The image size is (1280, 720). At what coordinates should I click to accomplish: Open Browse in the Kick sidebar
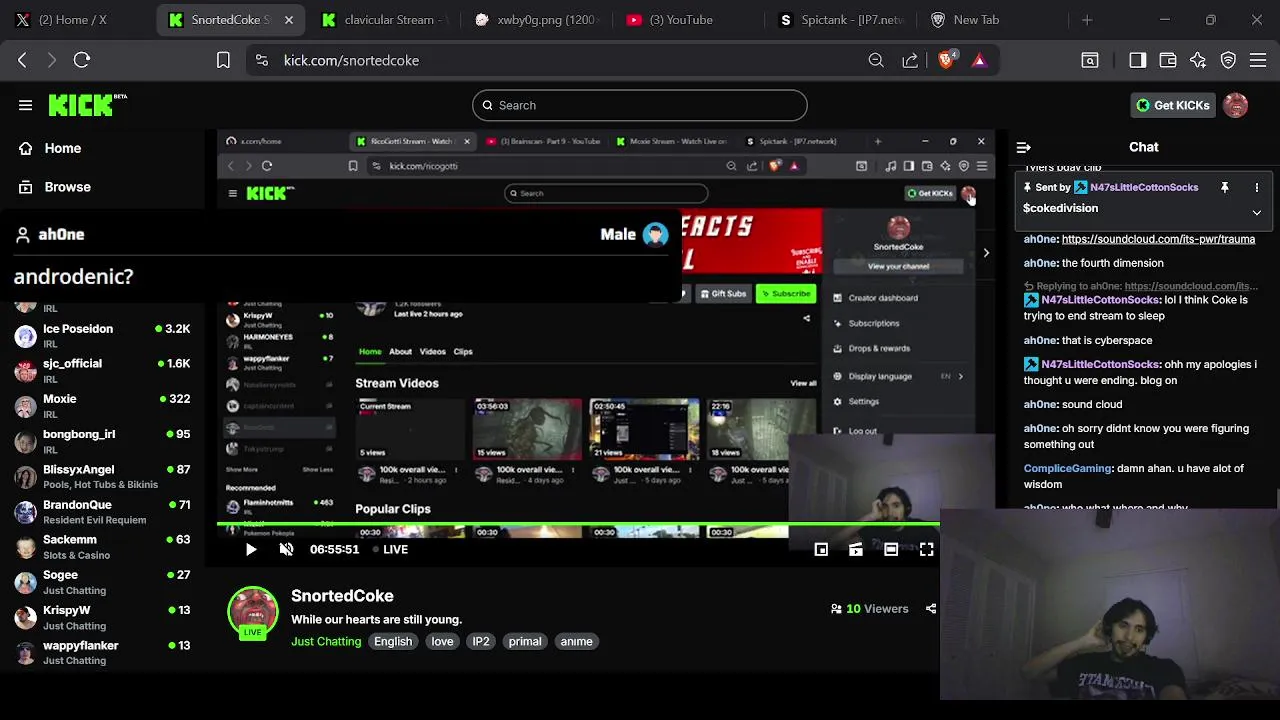(x=67, y=187)
